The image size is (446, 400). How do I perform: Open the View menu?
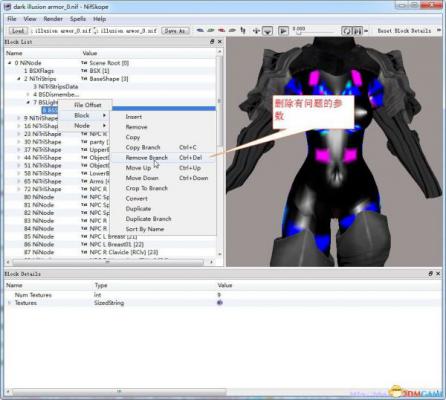tap(30, 19)
